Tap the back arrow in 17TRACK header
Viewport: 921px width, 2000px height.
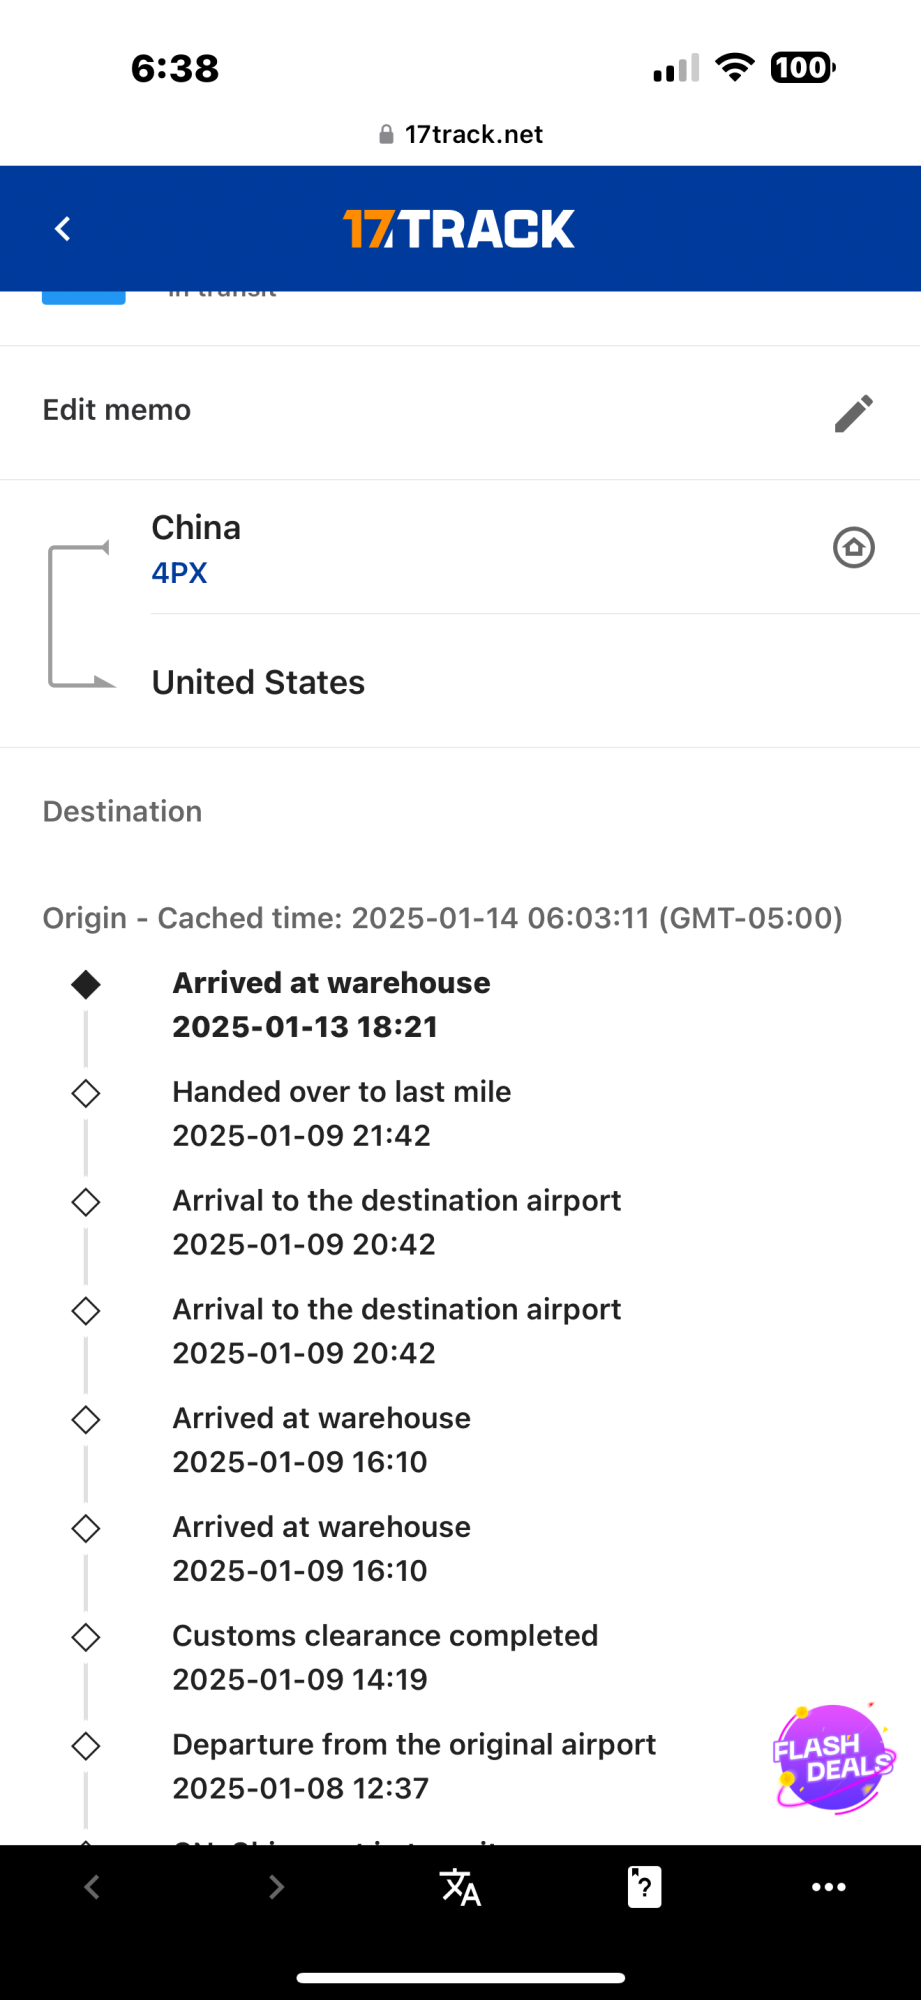(x=63, y=229)
